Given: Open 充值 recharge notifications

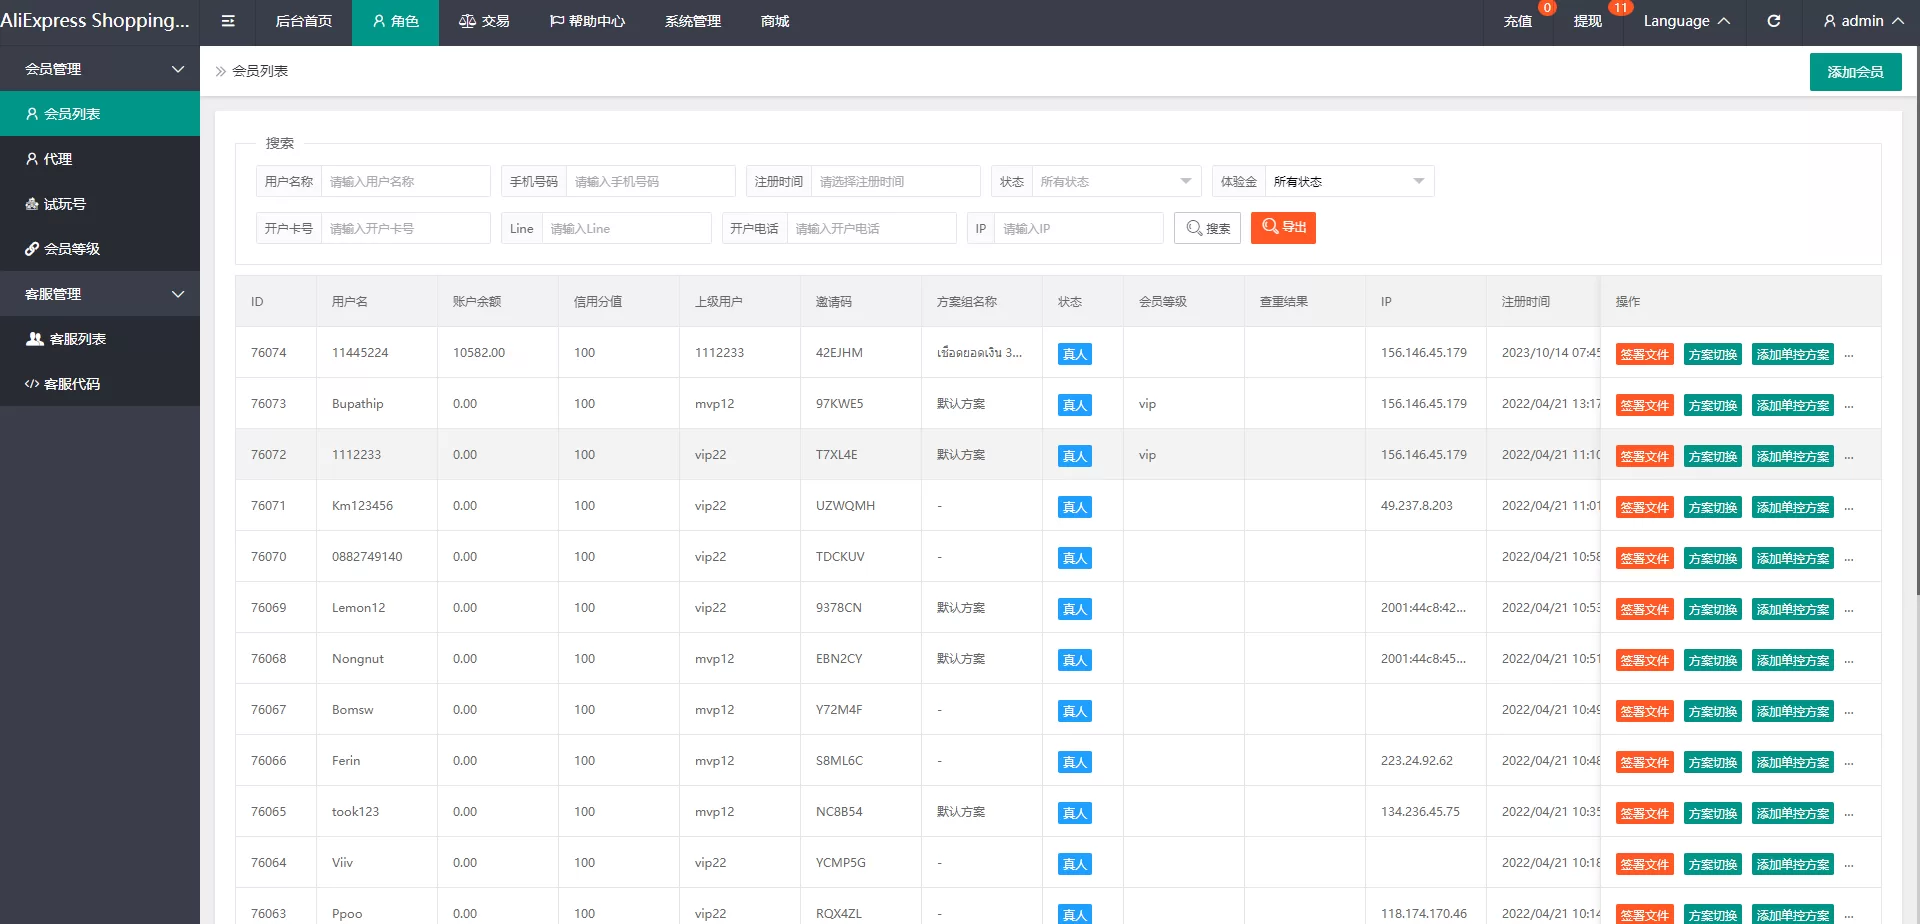Looking at the screenshot, I should click(x=1517, y=21).
